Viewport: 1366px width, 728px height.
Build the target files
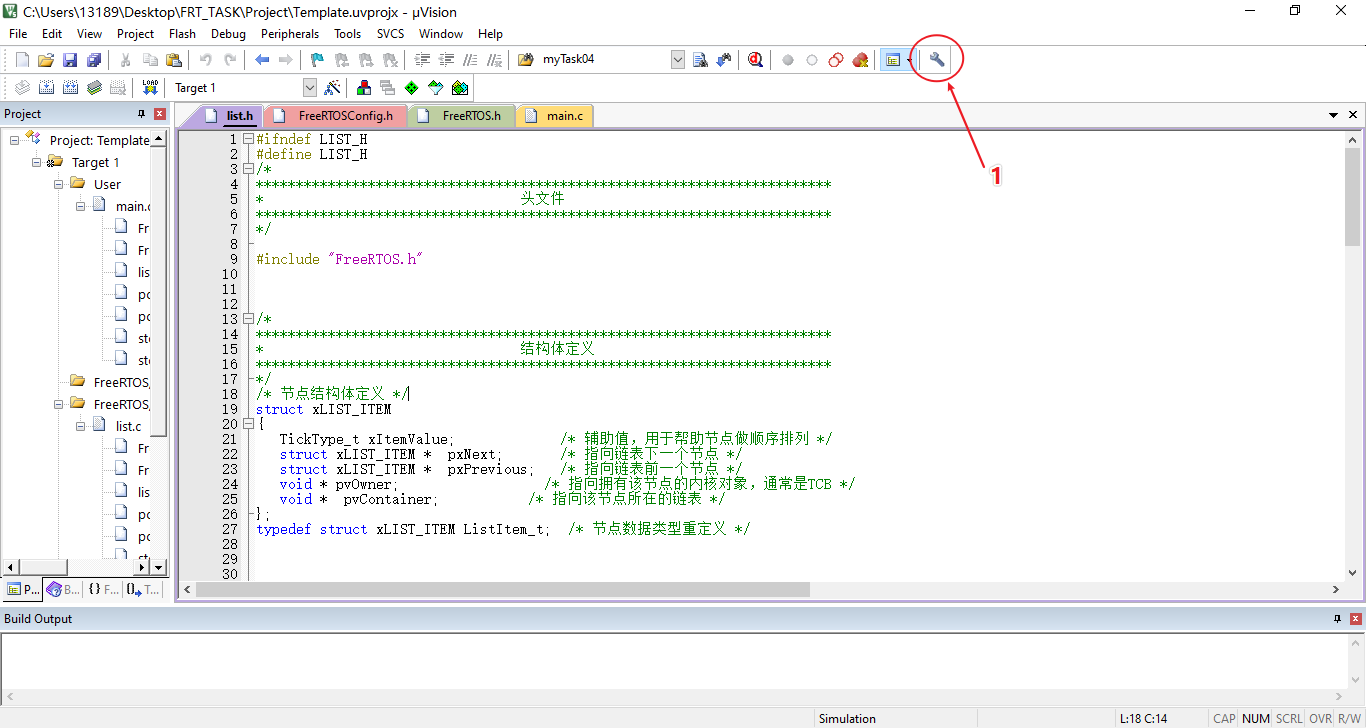pyautogui.click(x=46, y=88)
